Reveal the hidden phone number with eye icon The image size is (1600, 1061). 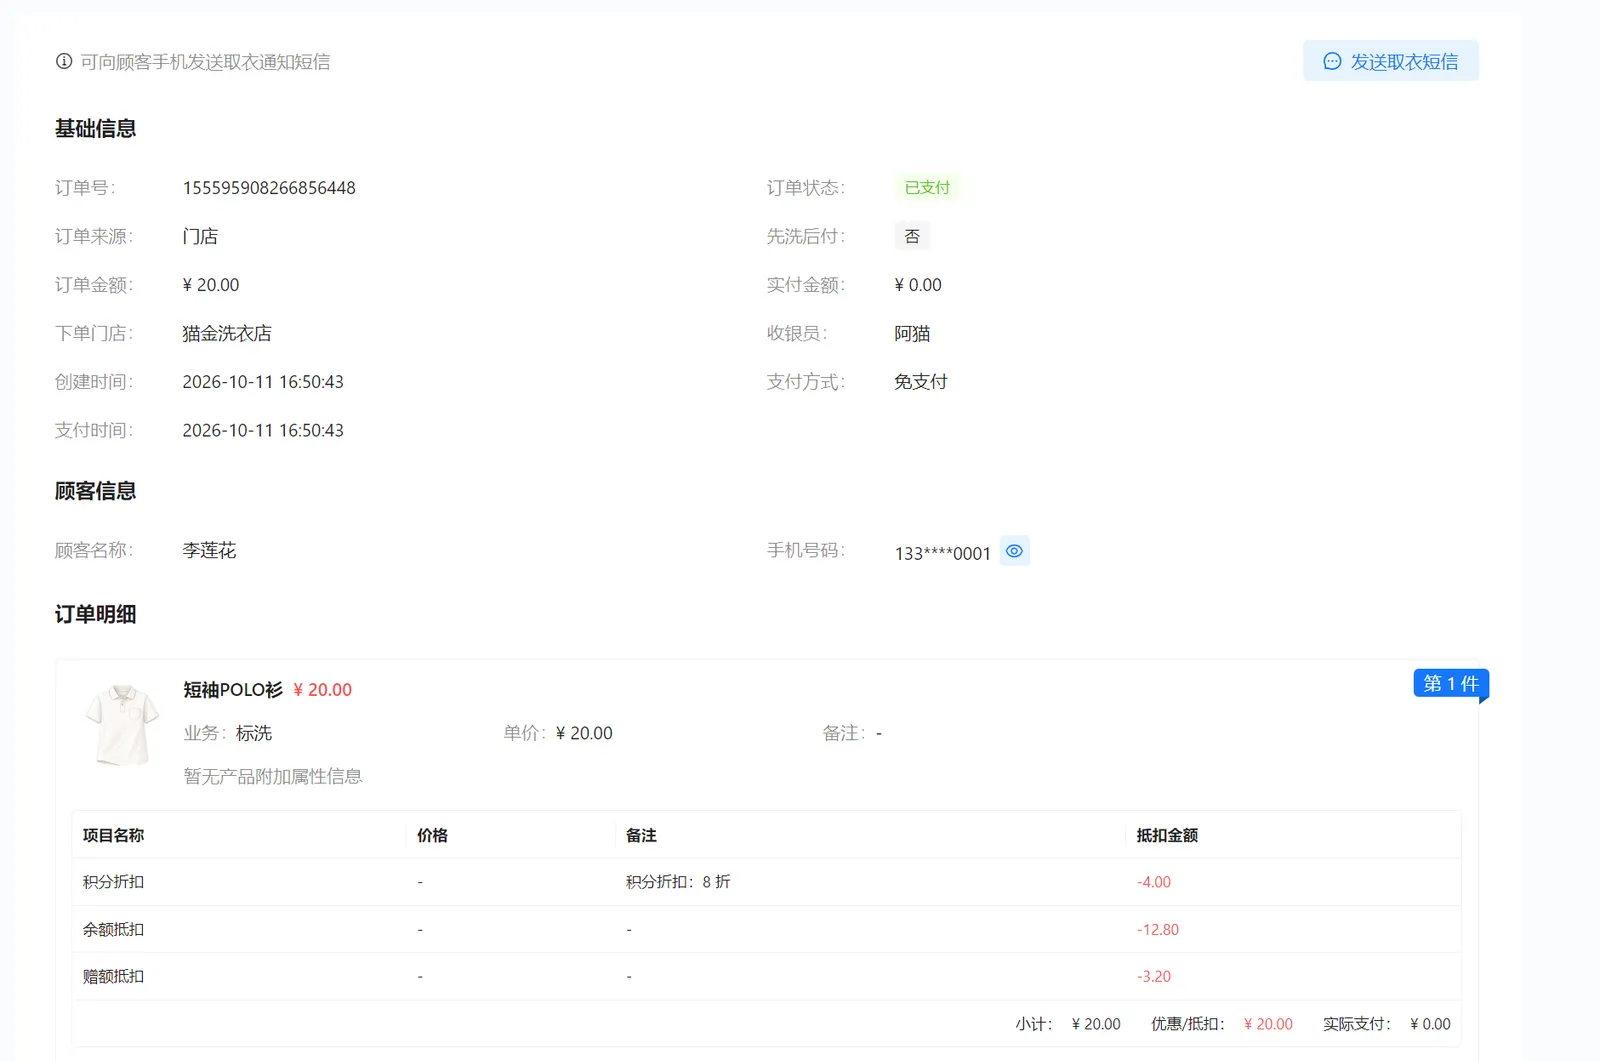tap(1014, 551)
